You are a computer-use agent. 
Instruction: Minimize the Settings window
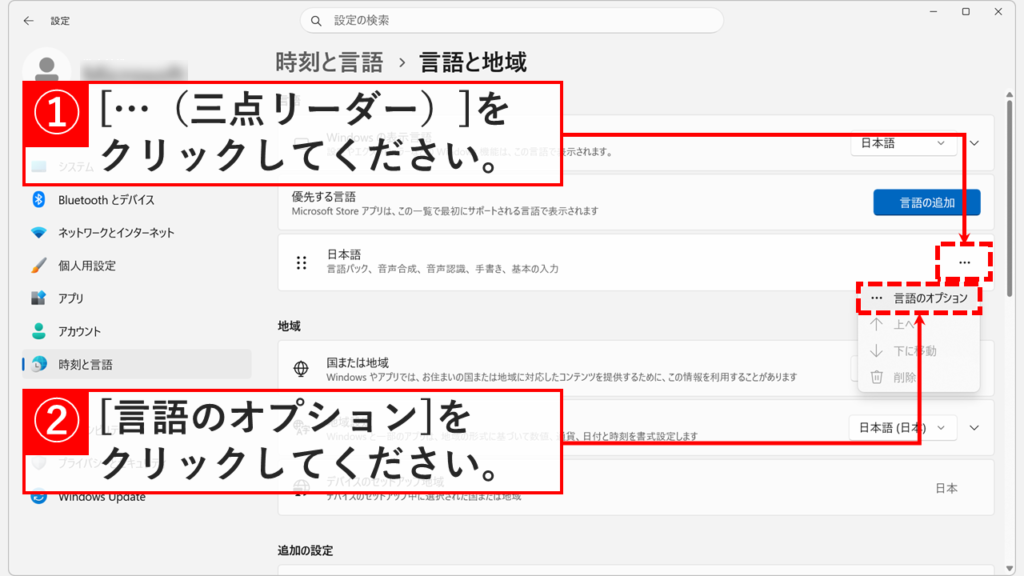tap(933, 12)
